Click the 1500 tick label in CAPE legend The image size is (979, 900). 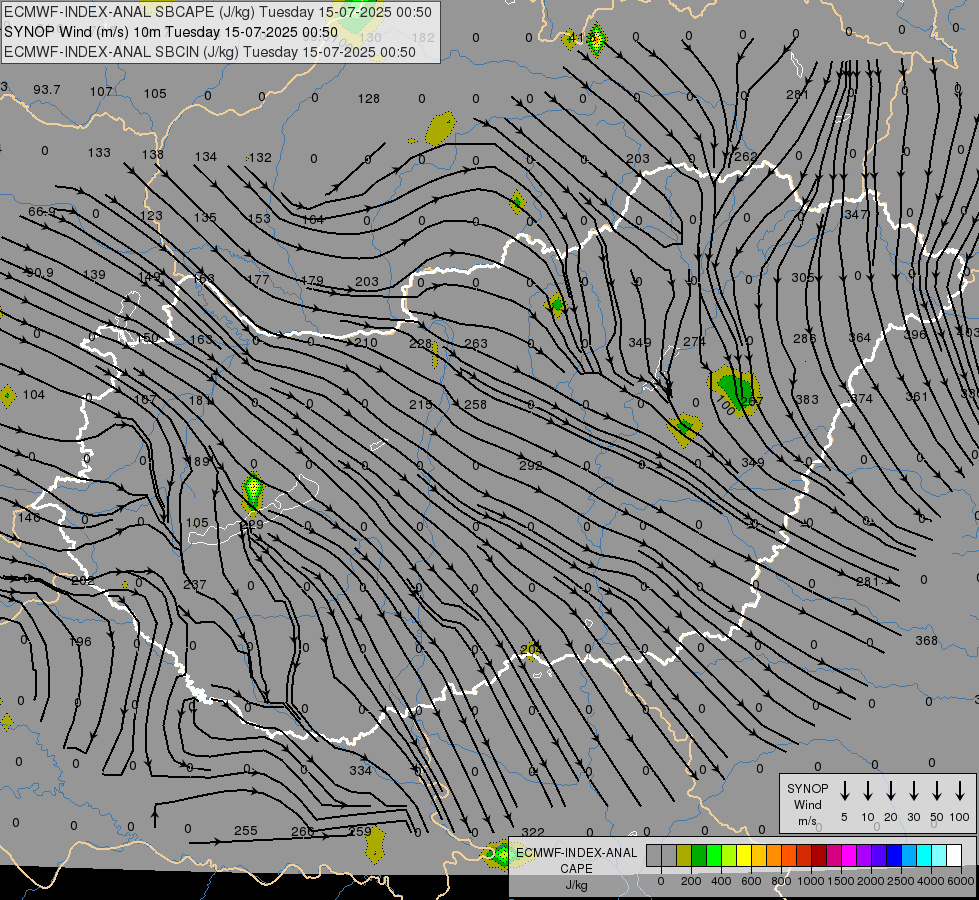click(x=841, y=881)
